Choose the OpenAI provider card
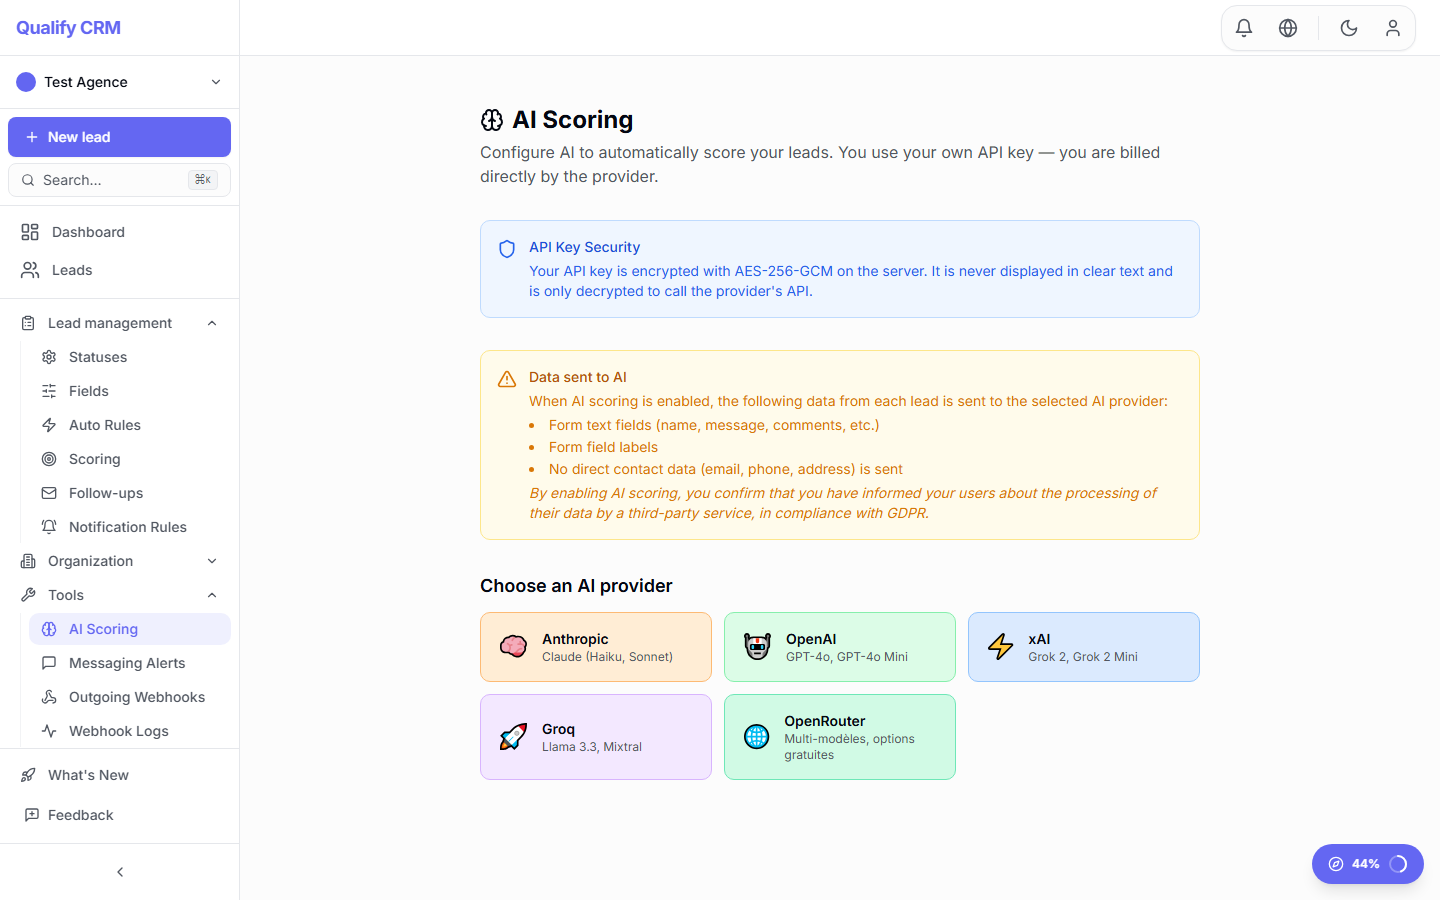The height and width of the screenshot is (900, 1440). [x=840, y=647]
